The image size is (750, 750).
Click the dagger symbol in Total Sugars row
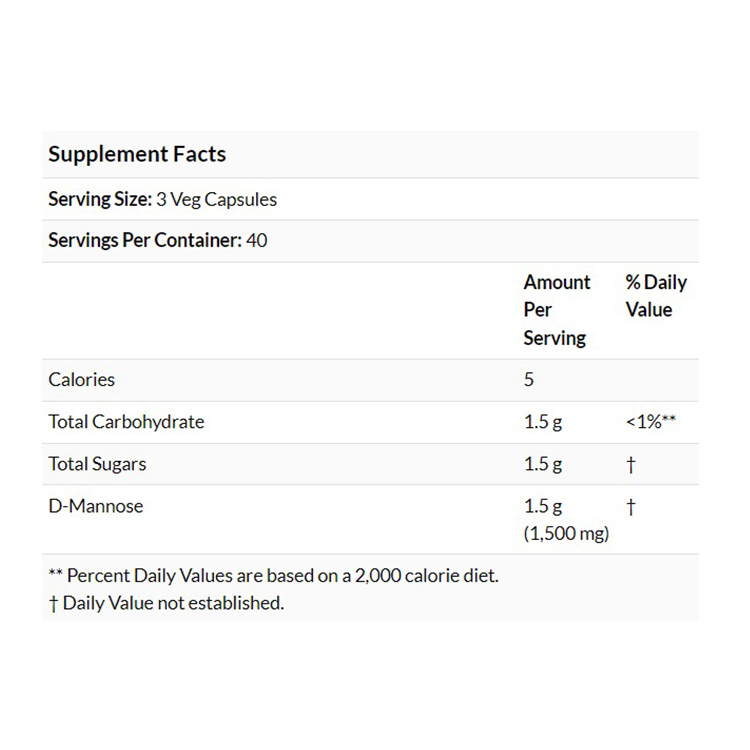[x=631, y=465]
